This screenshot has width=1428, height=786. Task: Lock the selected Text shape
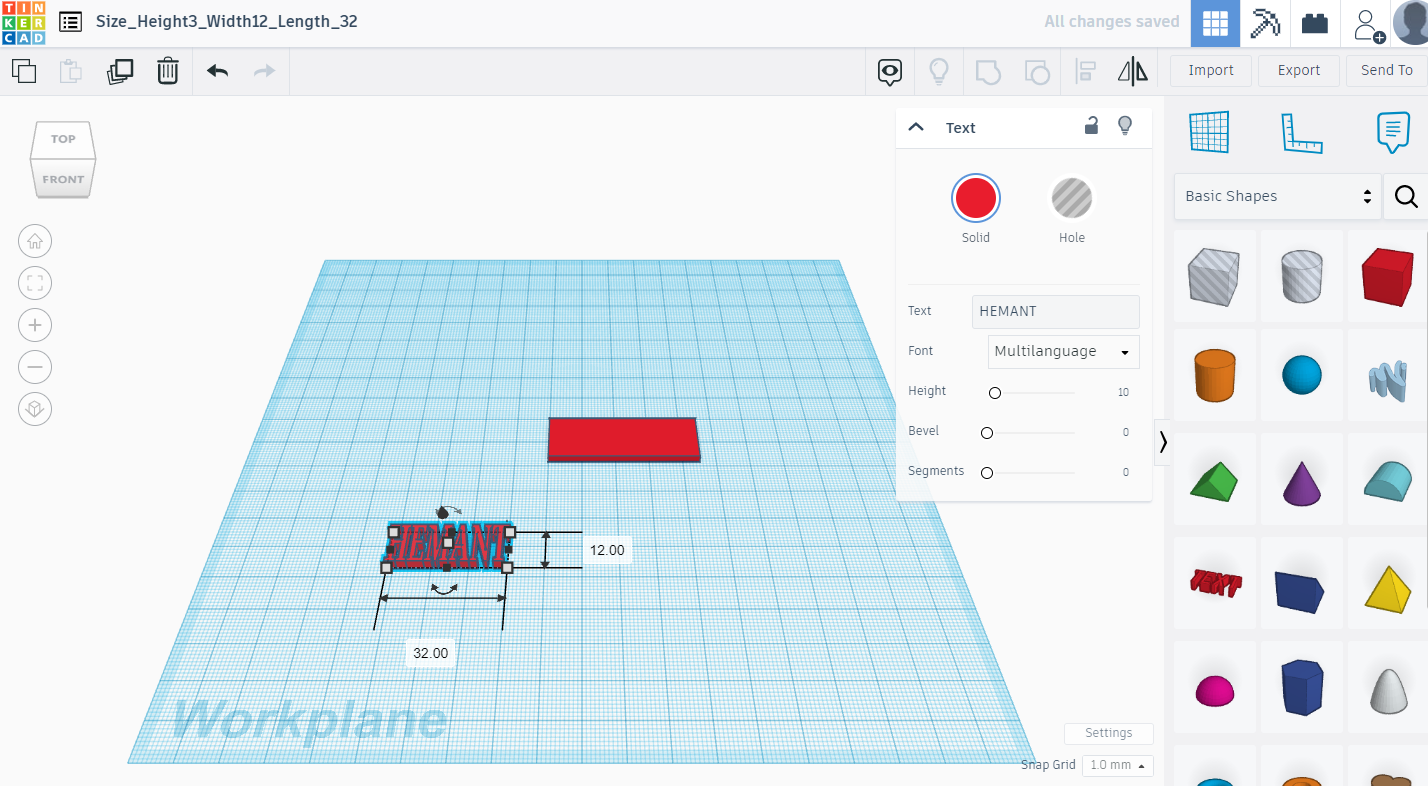(1091, 126)
